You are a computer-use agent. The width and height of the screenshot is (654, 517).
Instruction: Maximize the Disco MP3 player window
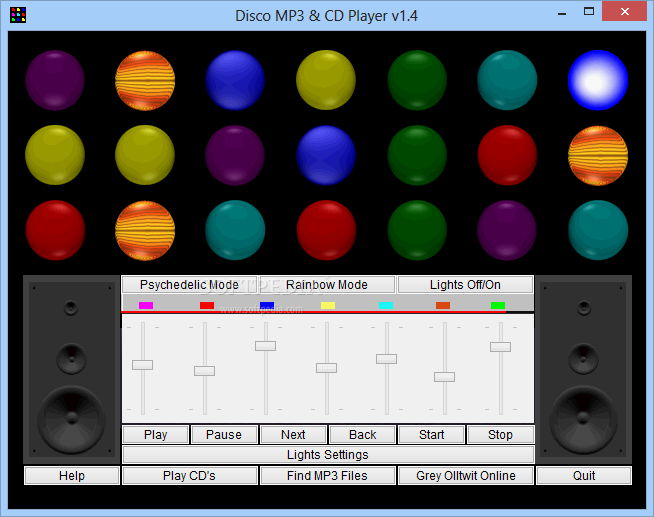(589, 12)
